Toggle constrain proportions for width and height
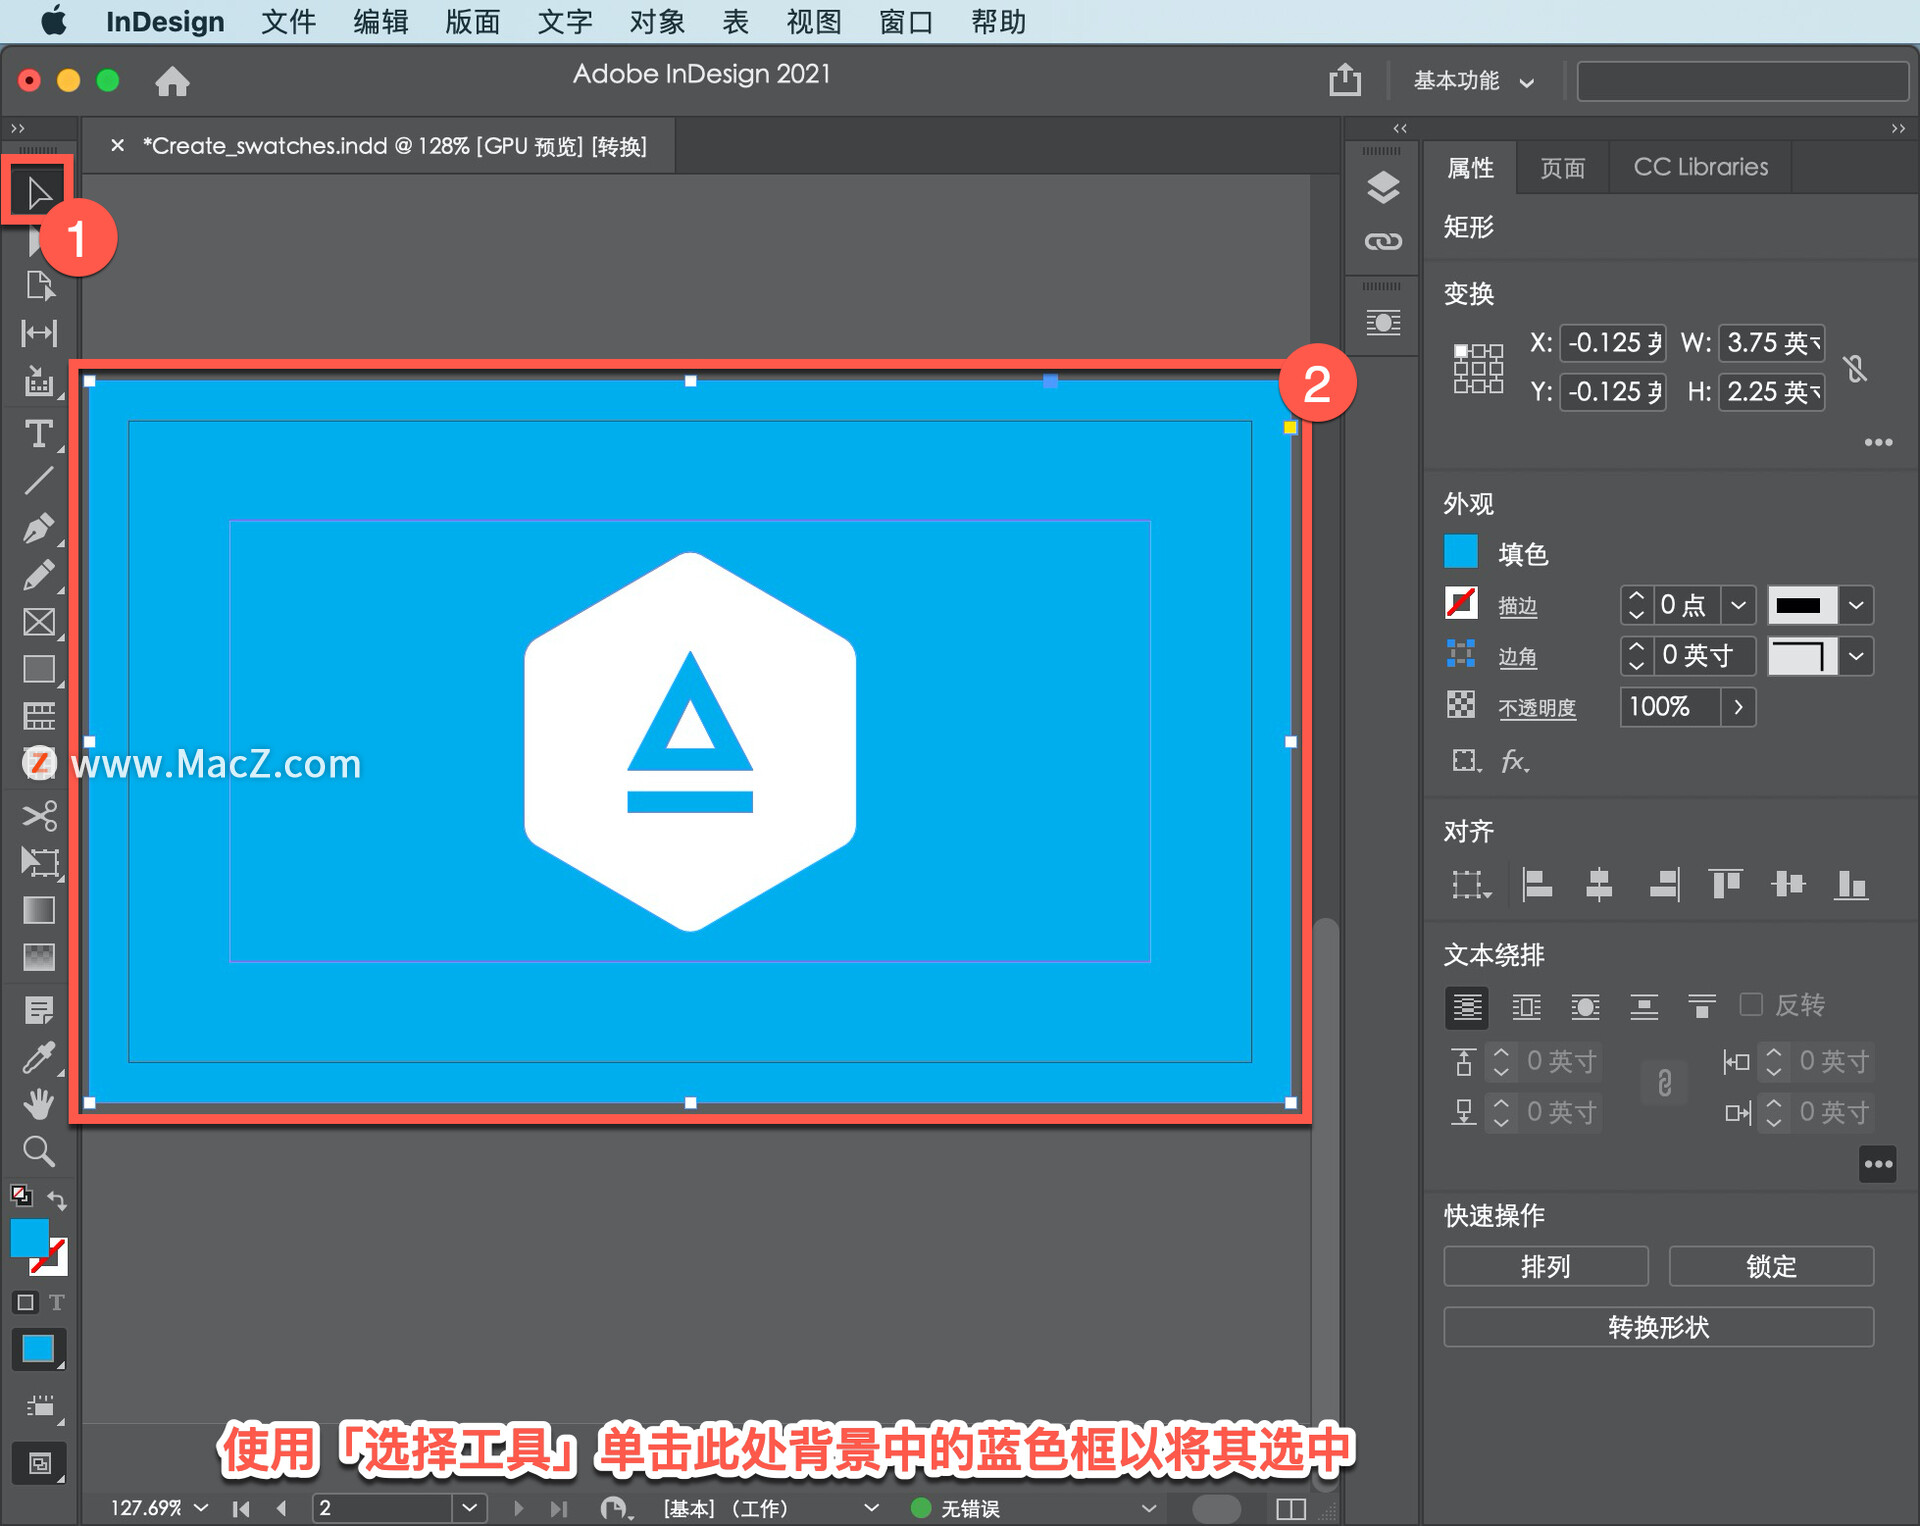This screenshot has height=1526, width=1920. 1855,368
